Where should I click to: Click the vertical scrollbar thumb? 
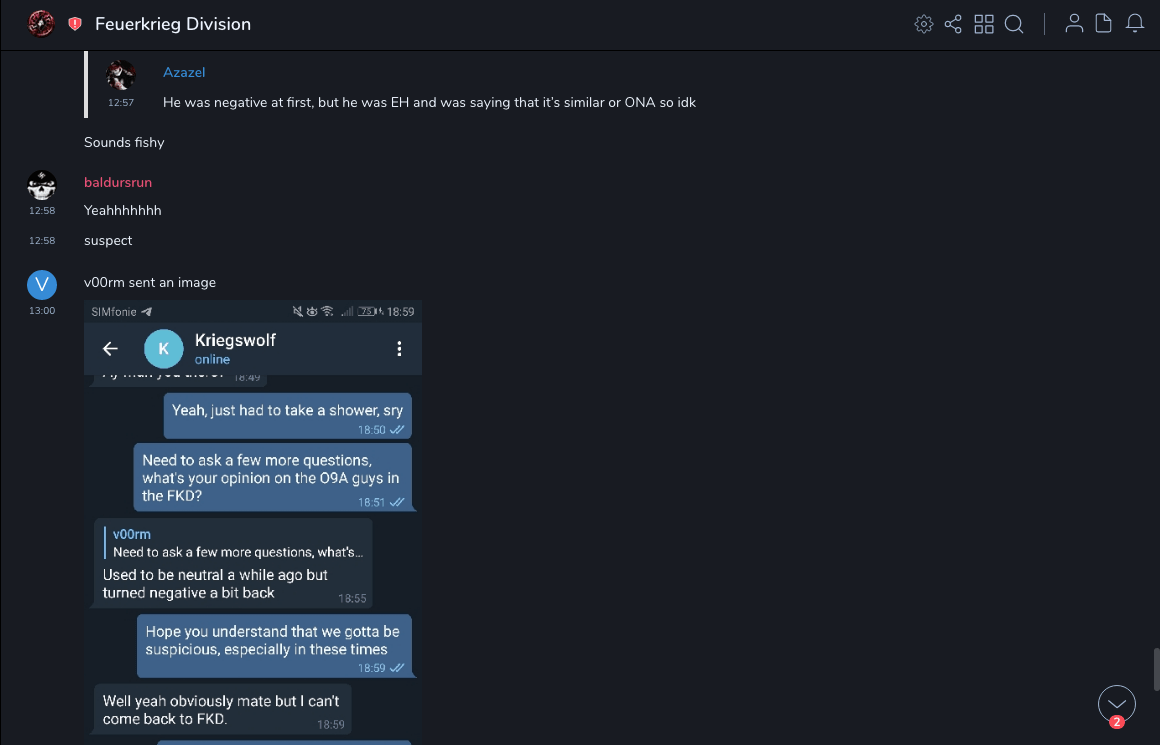(1155, 668)
